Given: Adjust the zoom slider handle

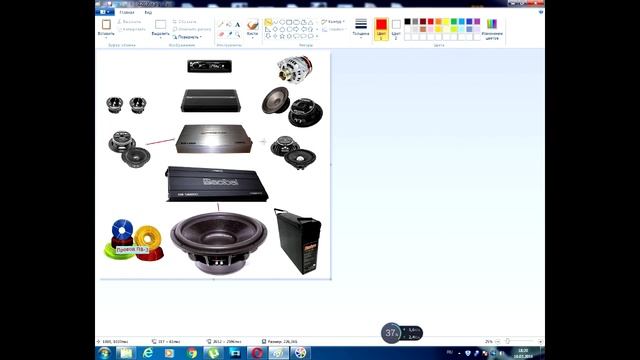Looking at the screenshot, I should pyautogui.click(x=508, y=341).
